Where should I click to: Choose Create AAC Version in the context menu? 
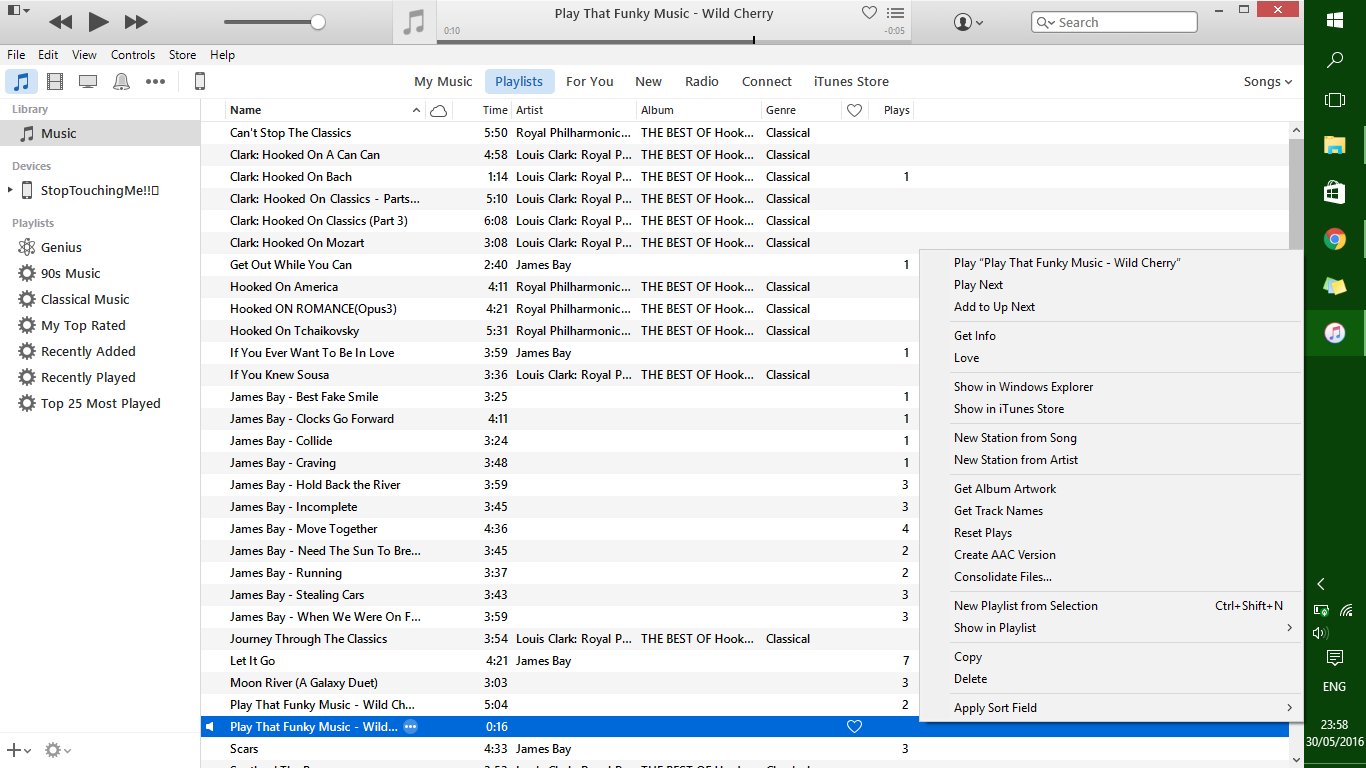click(1111, 555)
